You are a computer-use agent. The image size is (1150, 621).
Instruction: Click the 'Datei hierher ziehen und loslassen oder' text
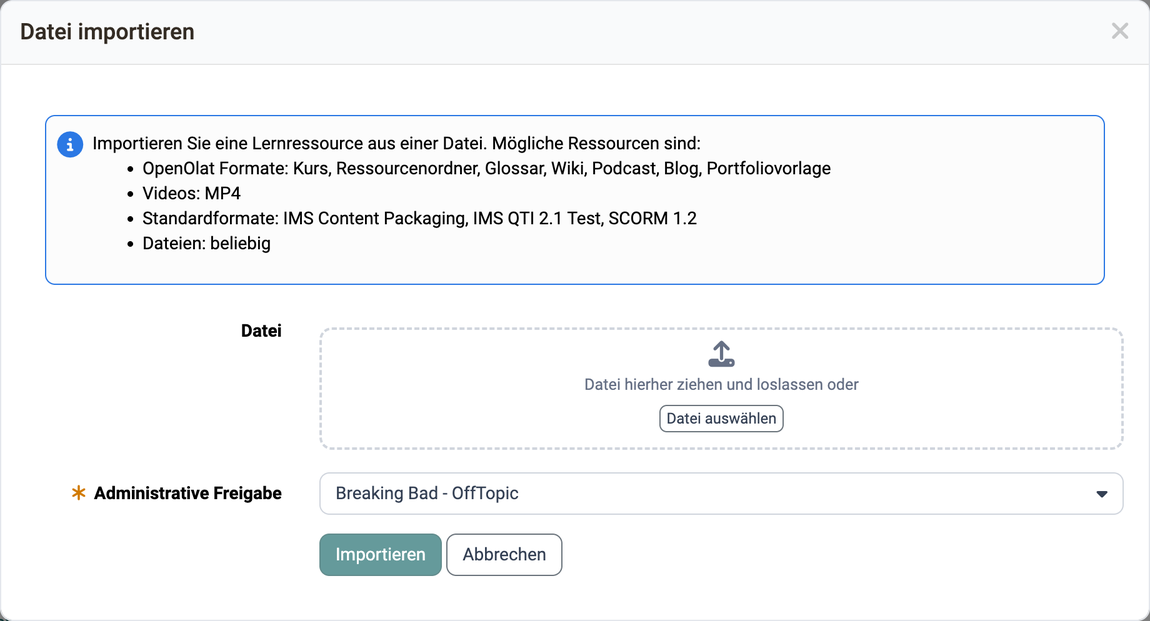click(x=721, y=384)
